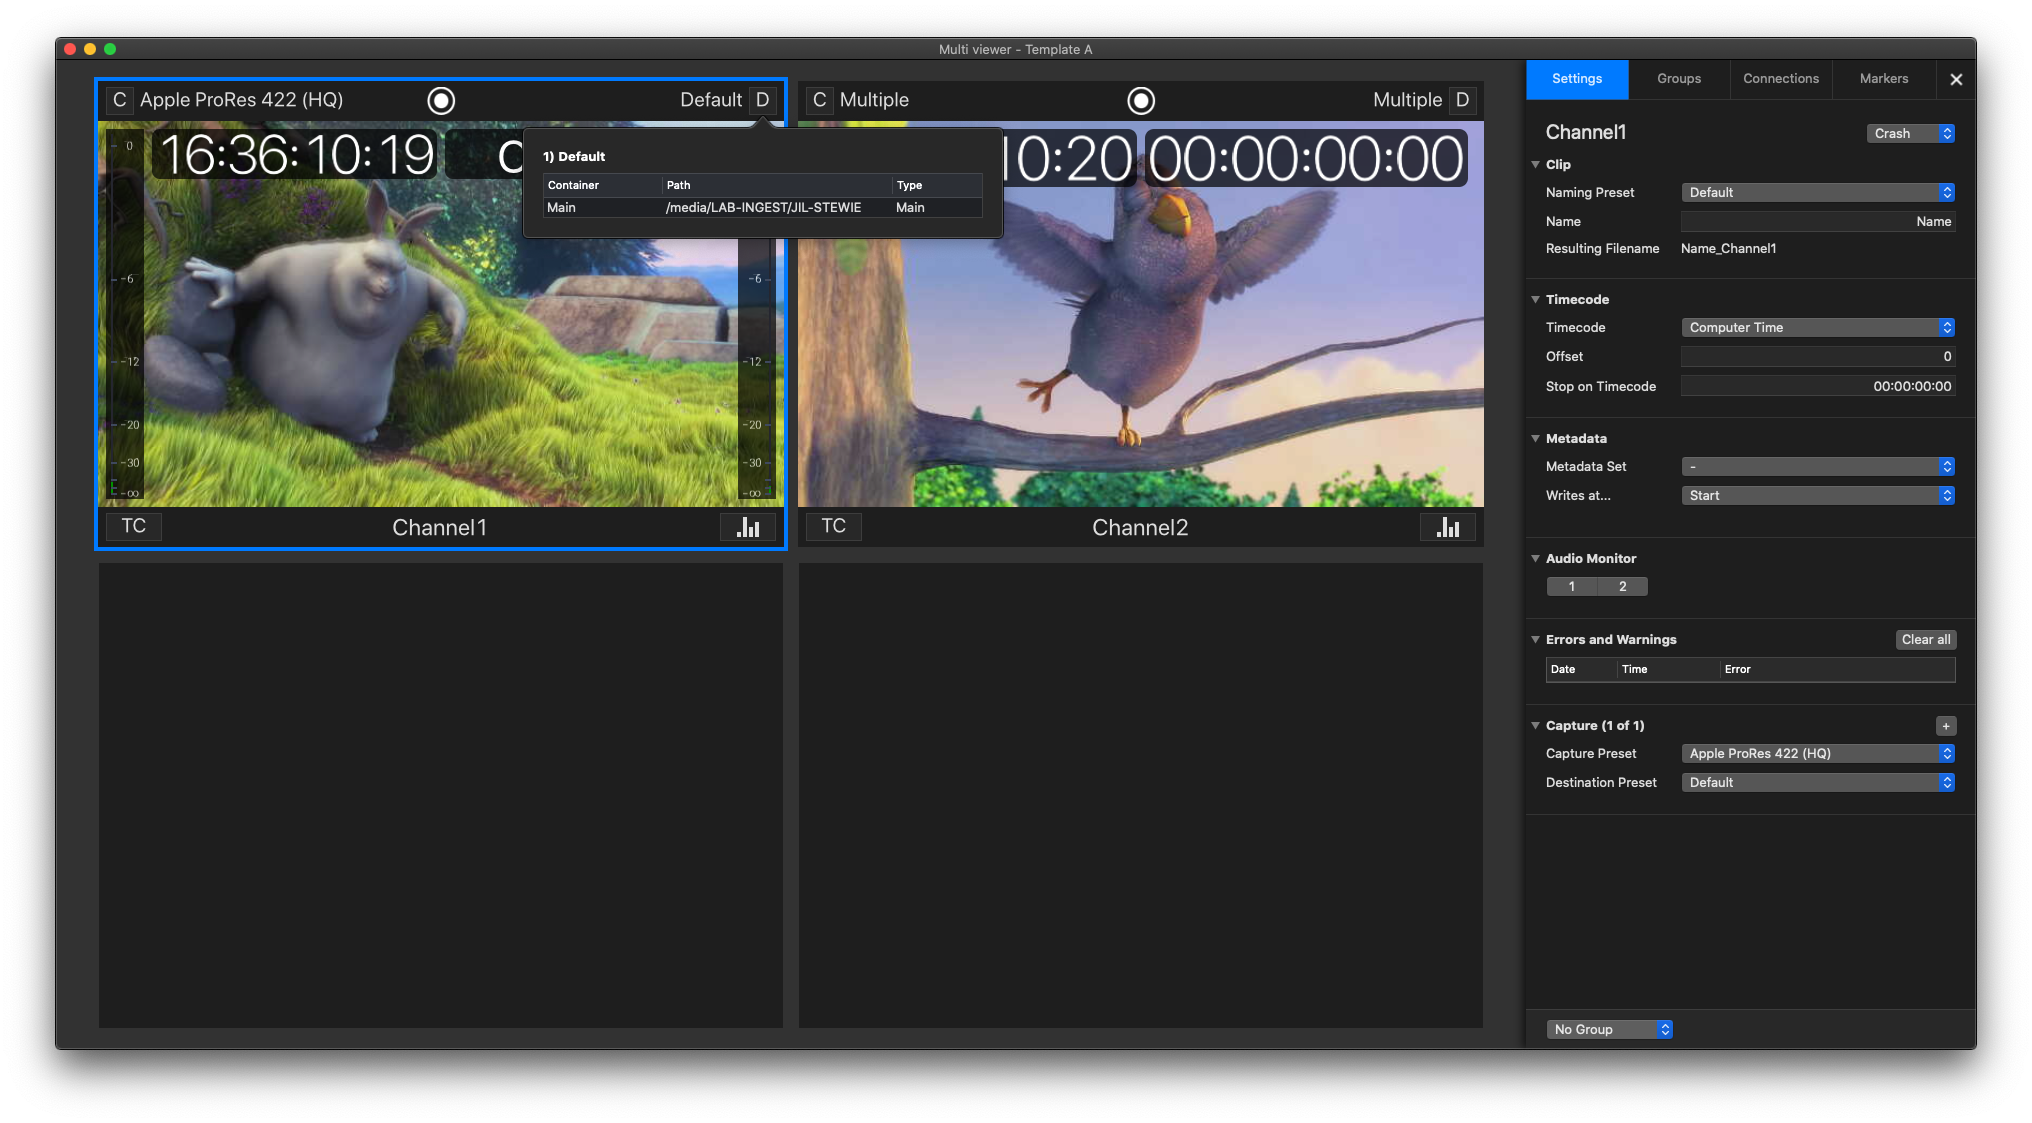Collapse the Errors and Warnings section
Viewport: 2032px width, 1123px height.
pos(1535,639)
